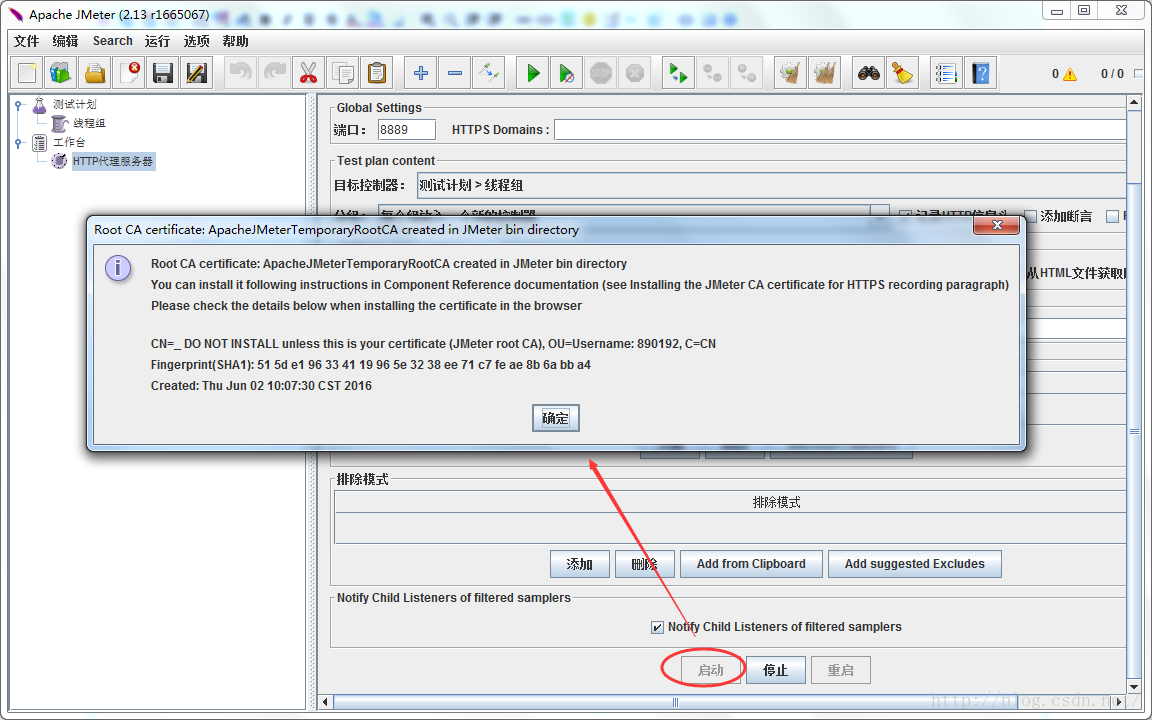Click the Close test plan icon
This screenshot has height=720, width=1152.
click(129, 73)
